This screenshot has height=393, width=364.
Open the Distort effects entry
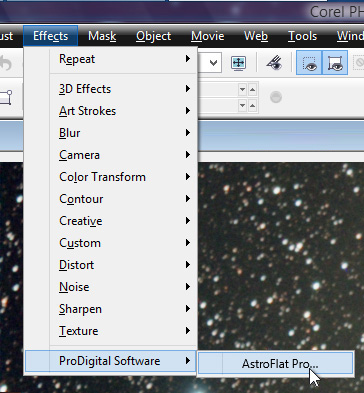click(x=111, y=265)
